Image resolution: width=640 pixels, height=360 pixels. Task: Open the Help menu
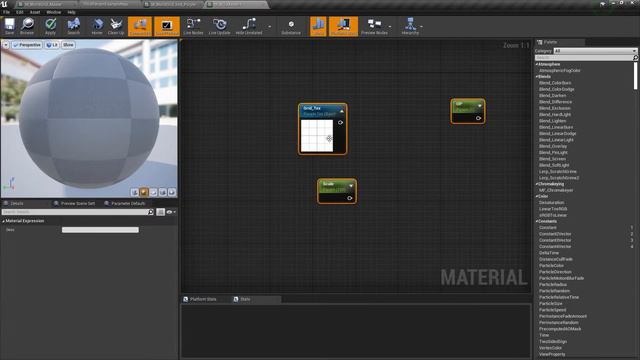click(71, 12)
